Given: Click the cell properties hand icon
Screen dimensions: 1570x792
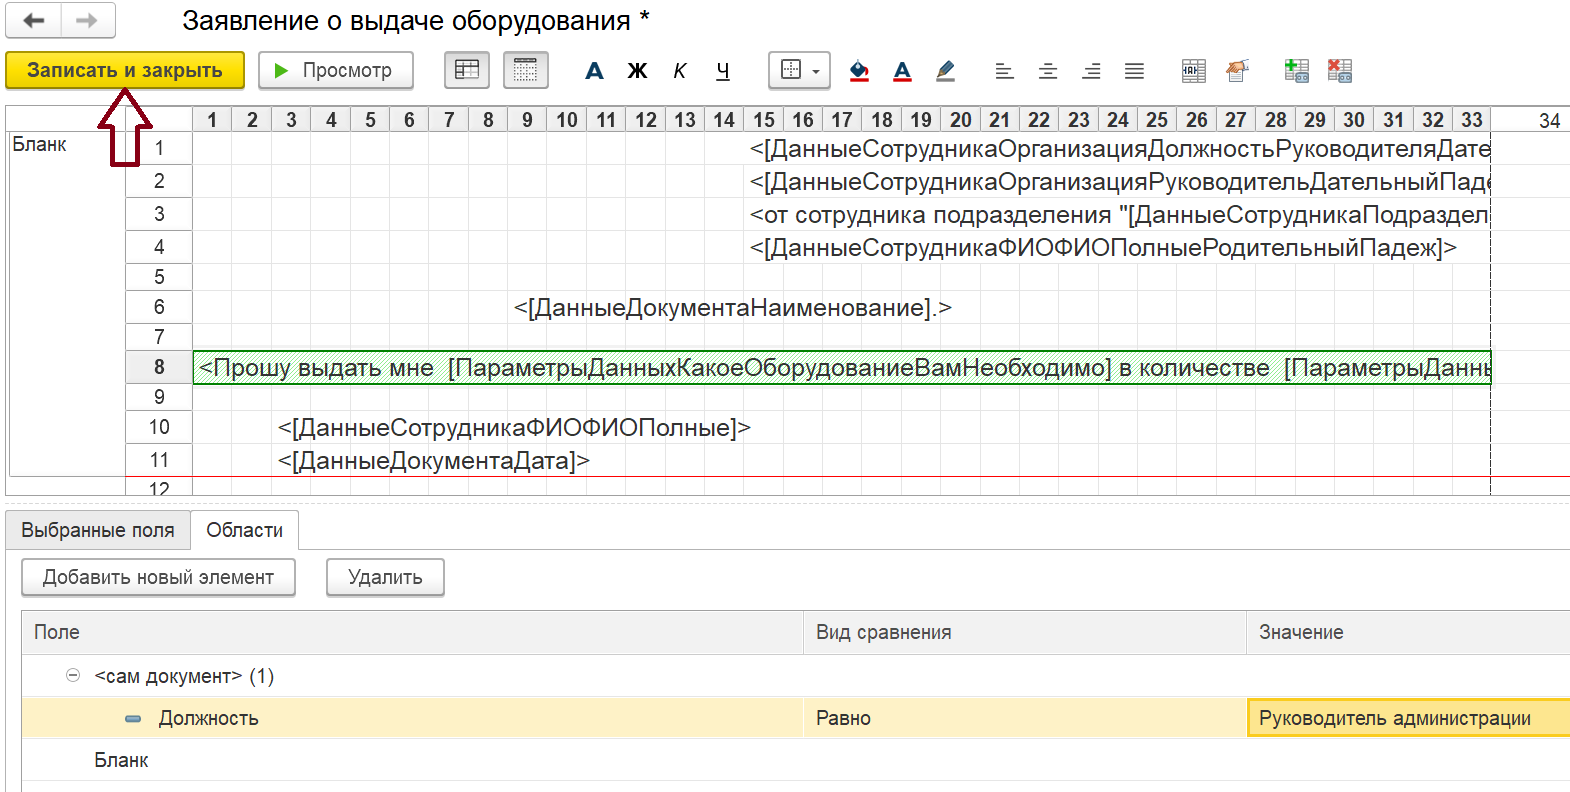Looking at the screenshot, I should [x=1237, y=71].
